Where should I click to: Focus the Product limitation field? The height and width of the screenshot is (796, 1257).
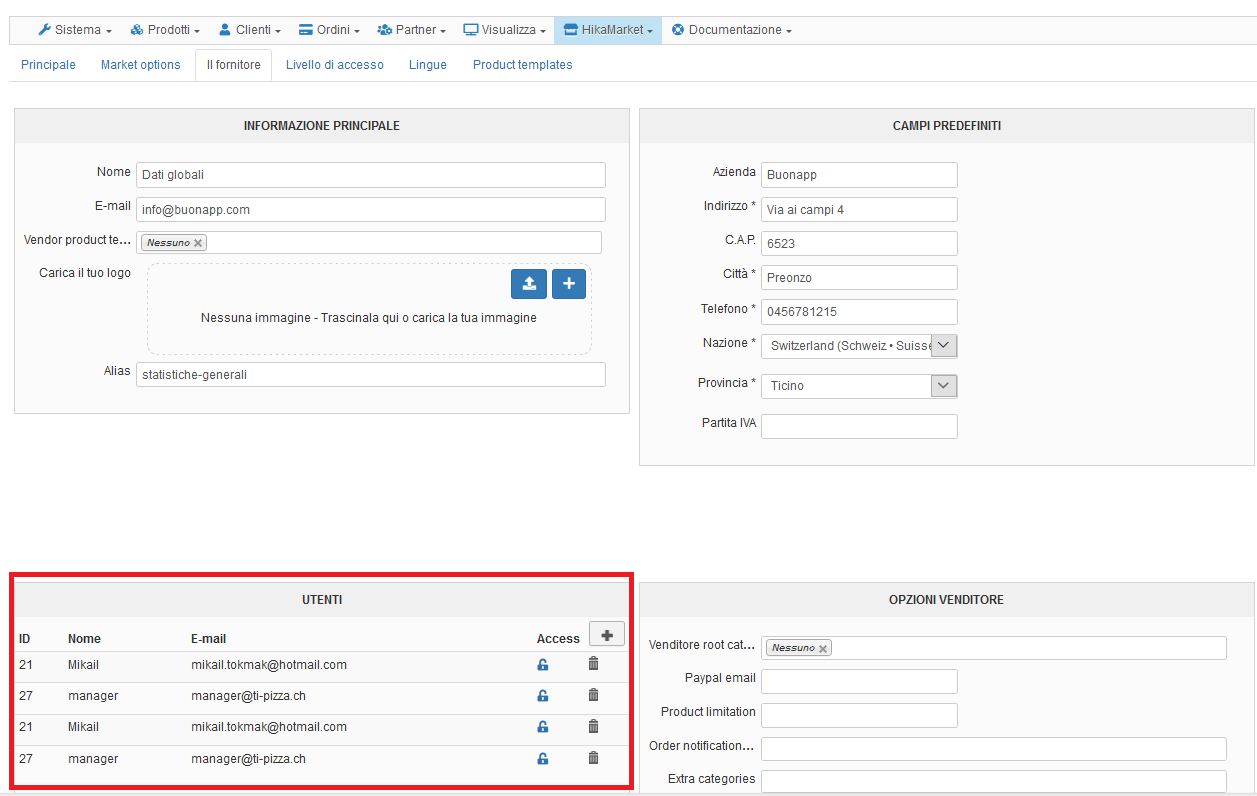pos(859,716)
